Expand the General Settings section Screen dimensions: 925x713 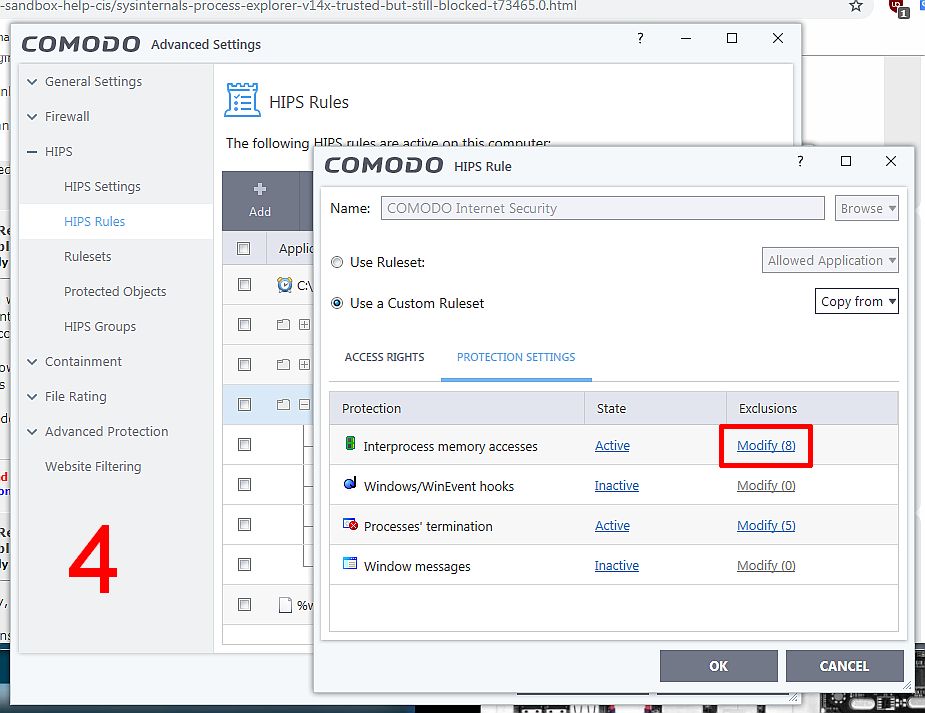tap(32, 81)
